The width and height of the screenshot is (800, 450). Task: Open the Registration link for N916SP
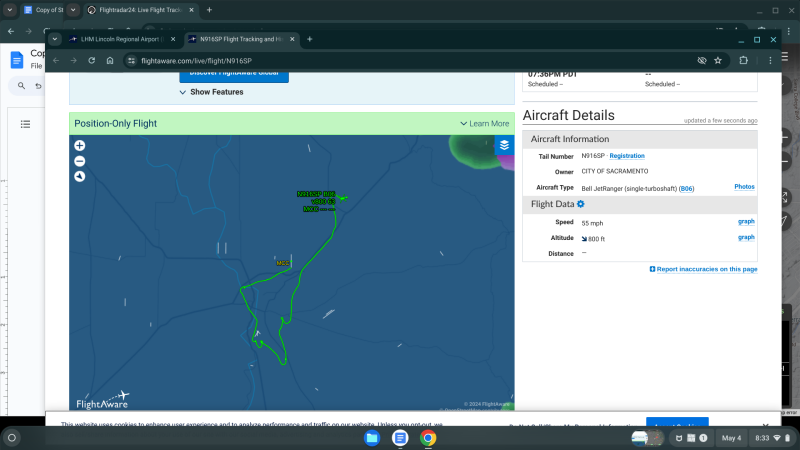pos(627,156)
